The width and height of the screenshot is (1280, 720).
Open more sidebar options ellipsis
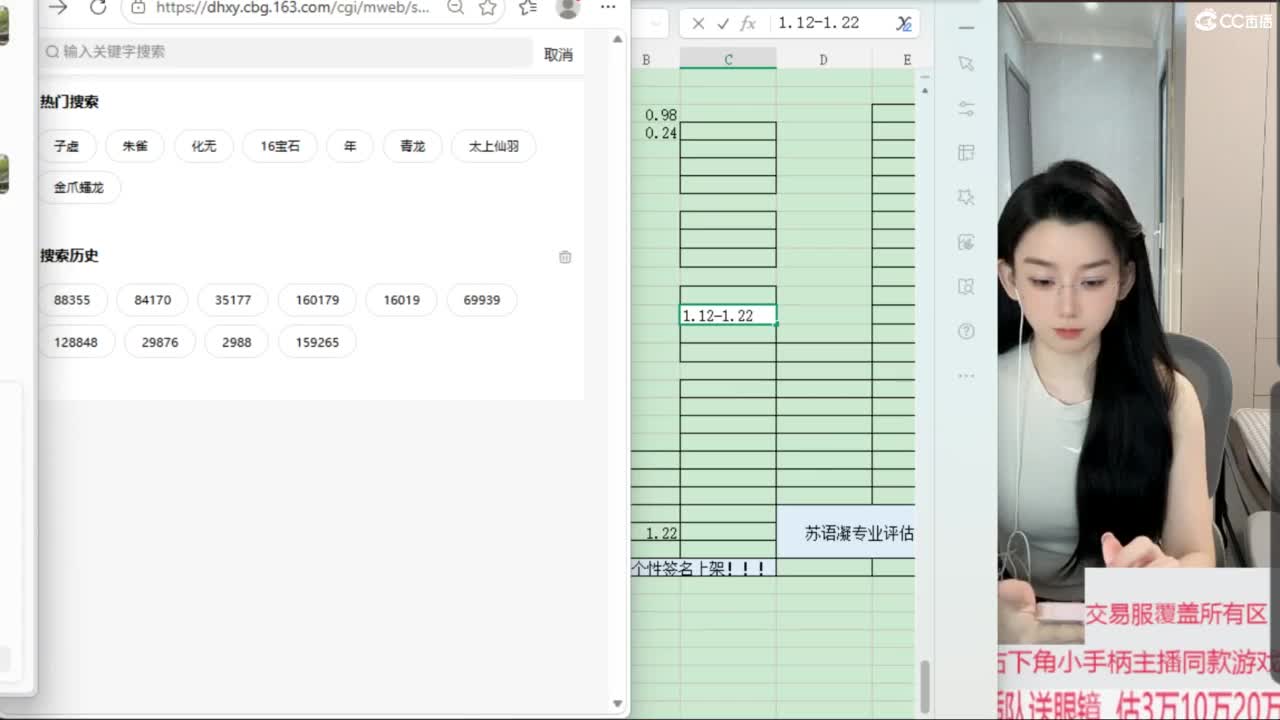(x=965, y=376)
